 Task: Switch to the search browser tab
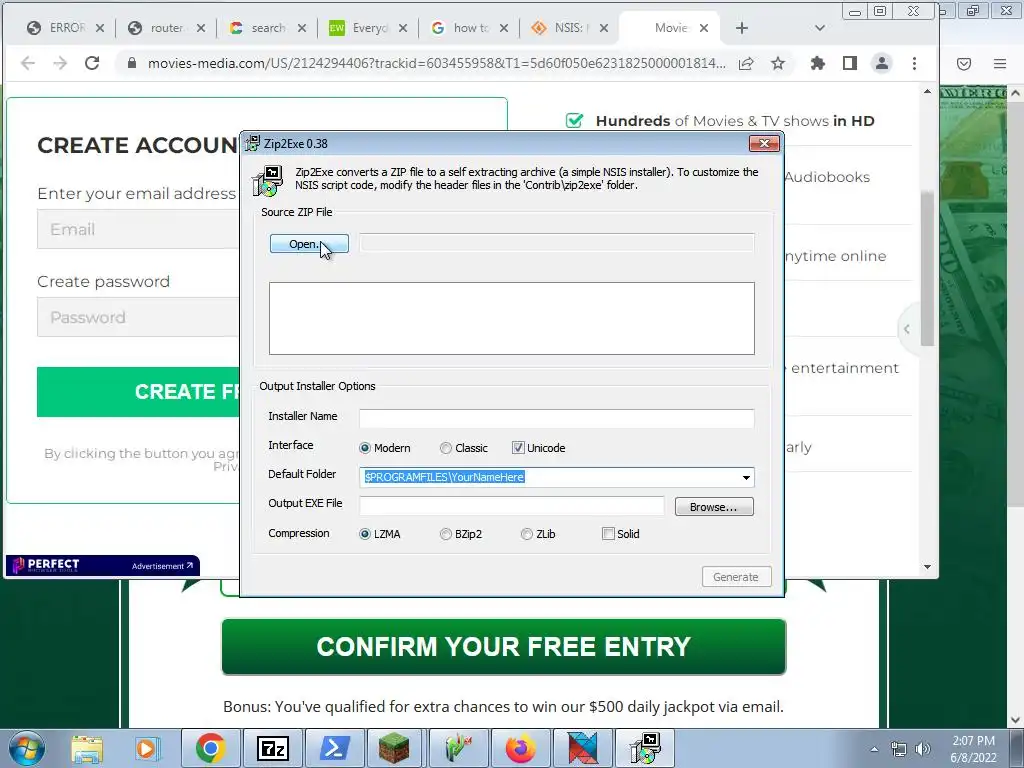tap(268, 28)
